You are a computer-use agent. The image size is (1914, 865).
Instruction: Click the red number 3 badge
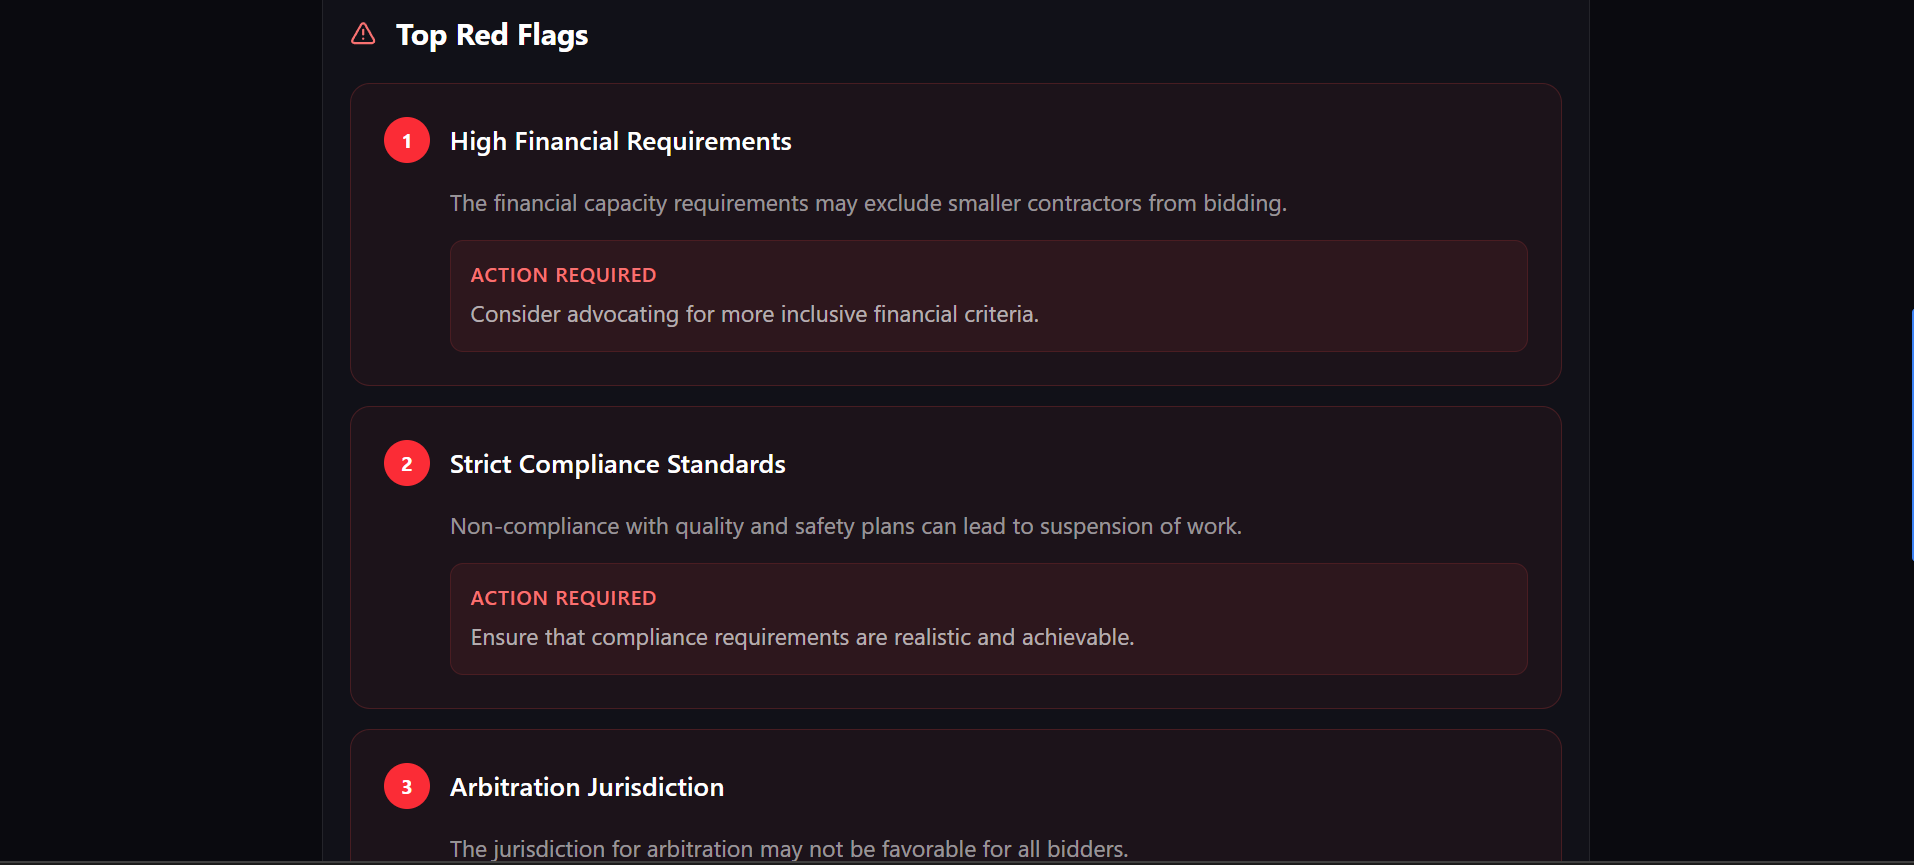click(407, 787)
